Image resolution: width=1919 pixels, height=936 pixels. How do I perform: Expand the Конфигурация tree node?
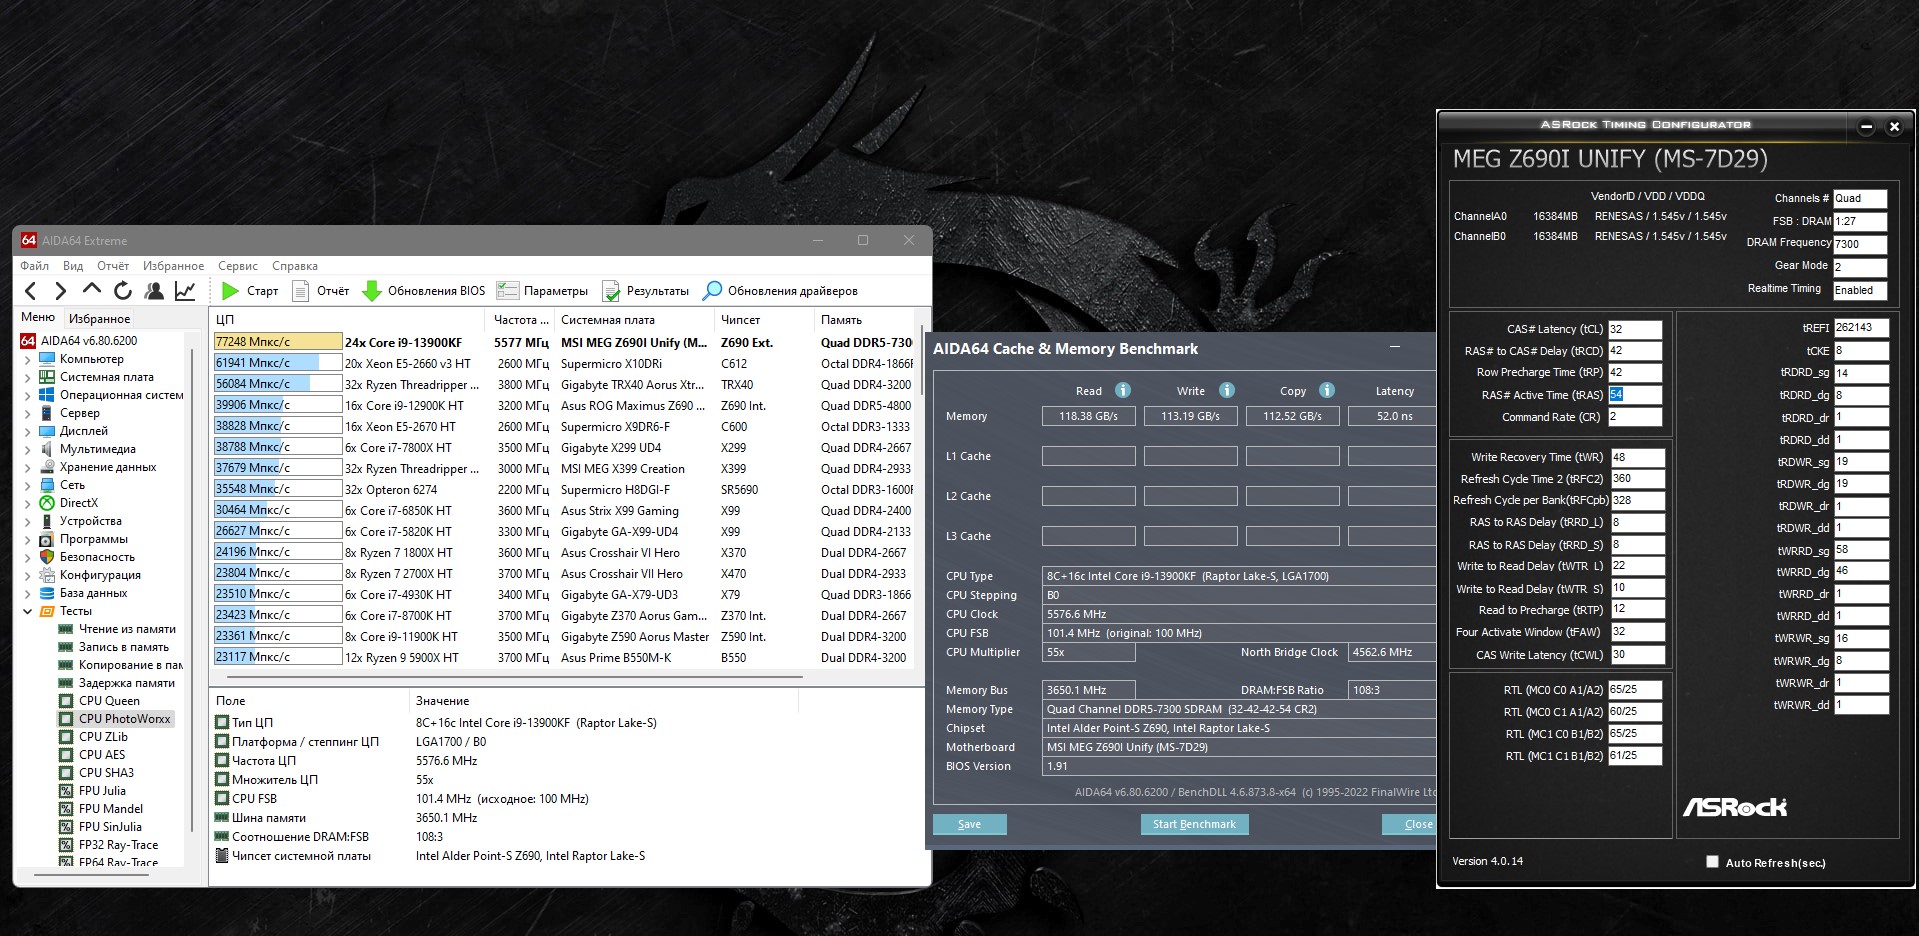point(27,575)
